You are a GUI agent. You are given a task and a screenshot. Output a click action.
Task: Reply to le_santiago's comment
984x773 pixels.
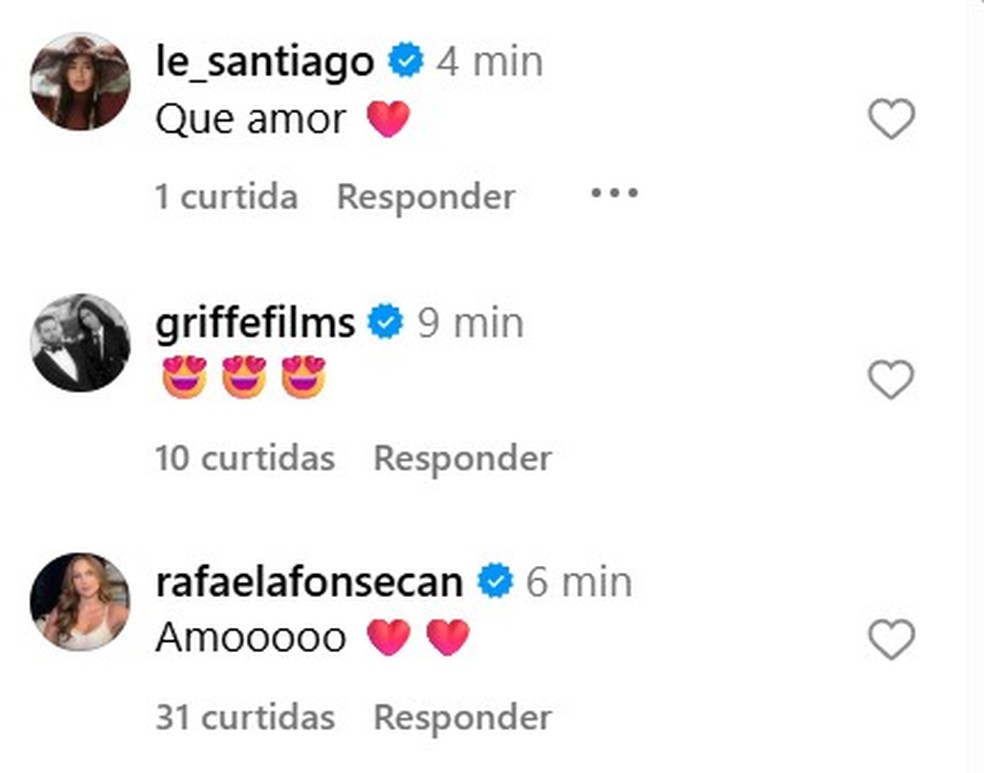(426, 196)
